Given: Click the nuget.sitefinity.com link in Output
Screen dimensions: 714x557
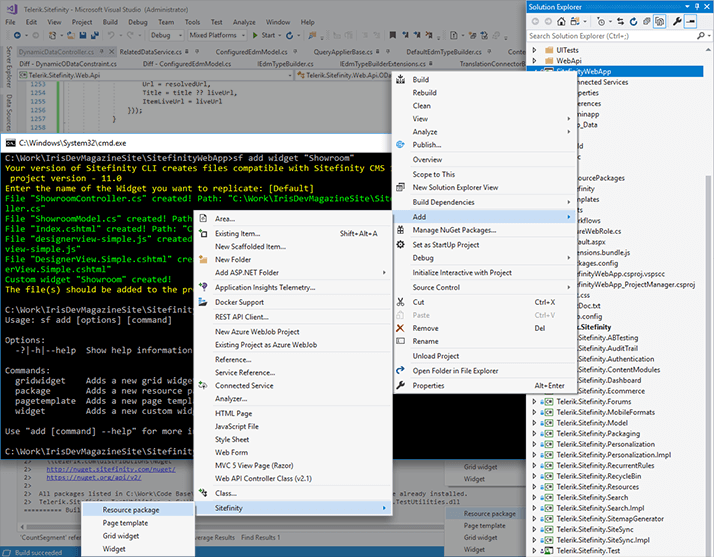Looking at the screenshot, I should (111, 469).
